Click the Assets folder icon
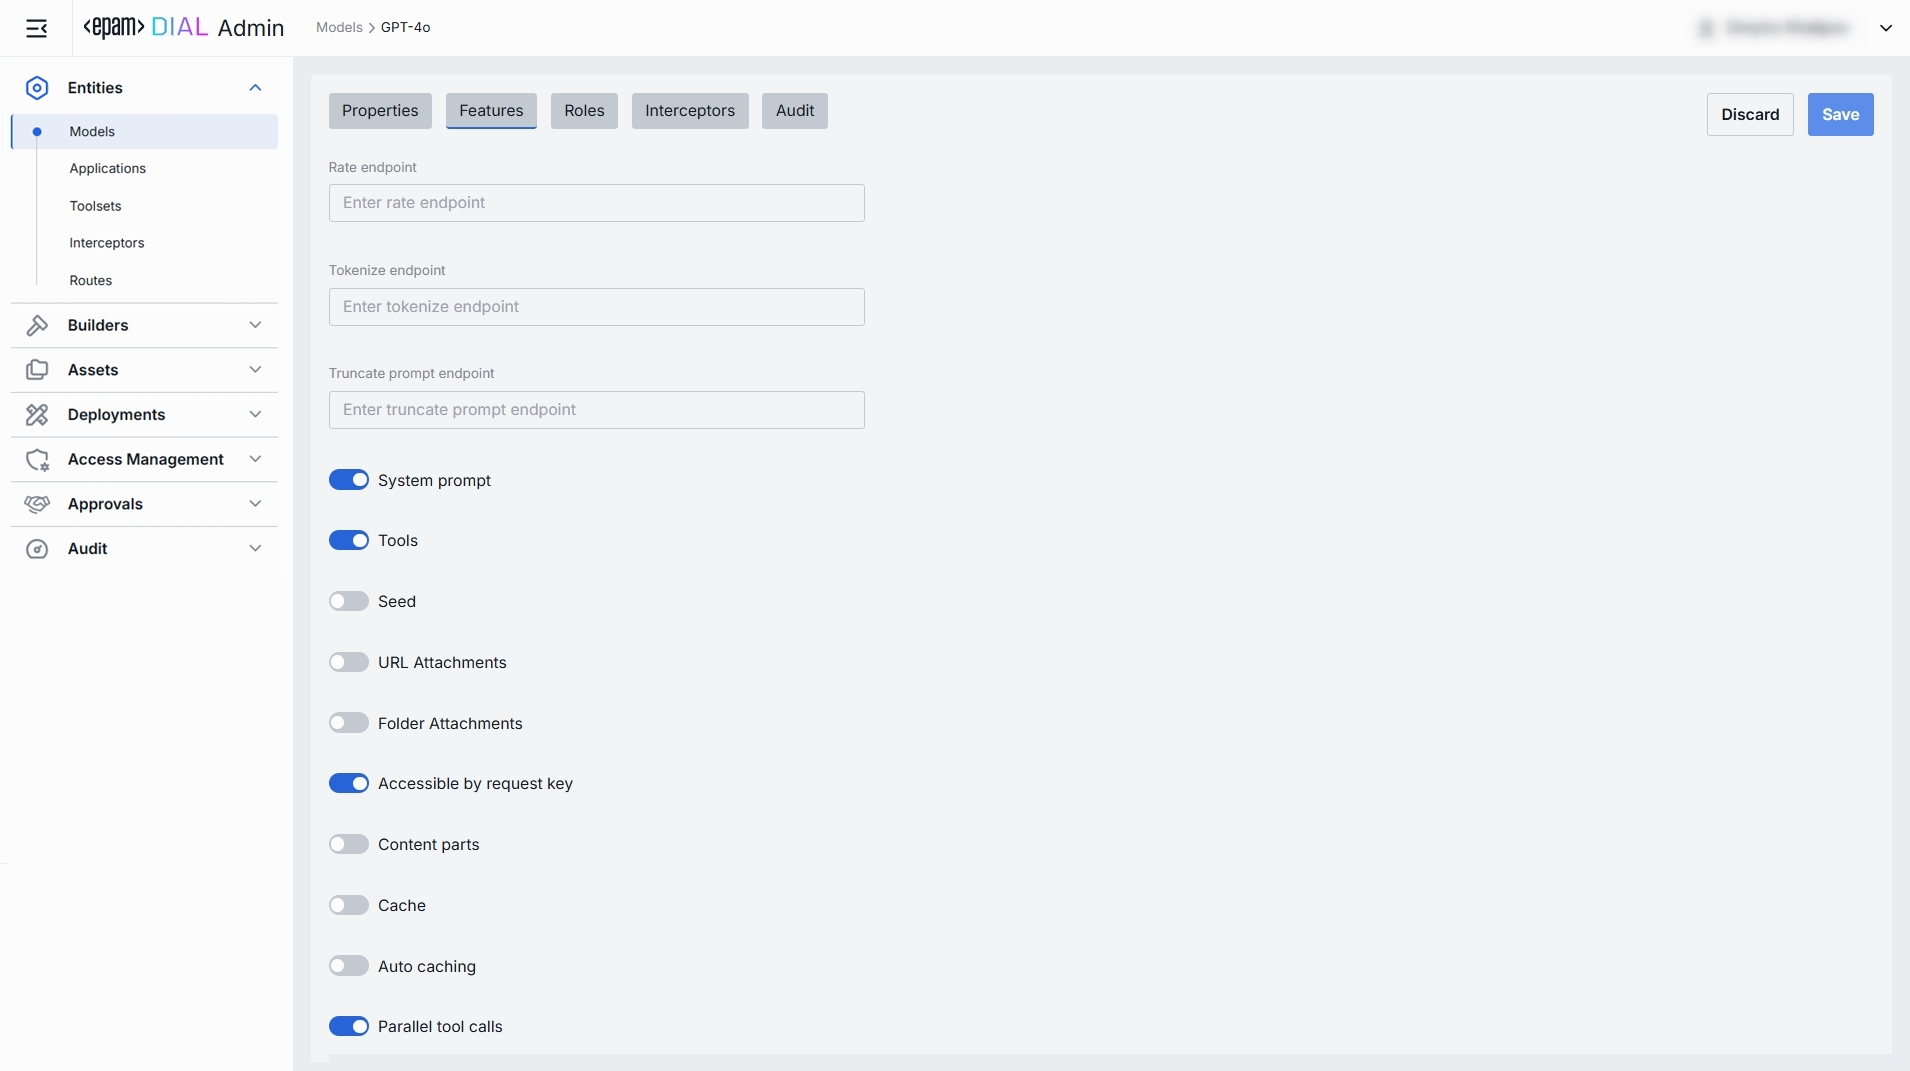Image resolution: width=1910 pixels, height=1071 pixels. pos(37,370)
